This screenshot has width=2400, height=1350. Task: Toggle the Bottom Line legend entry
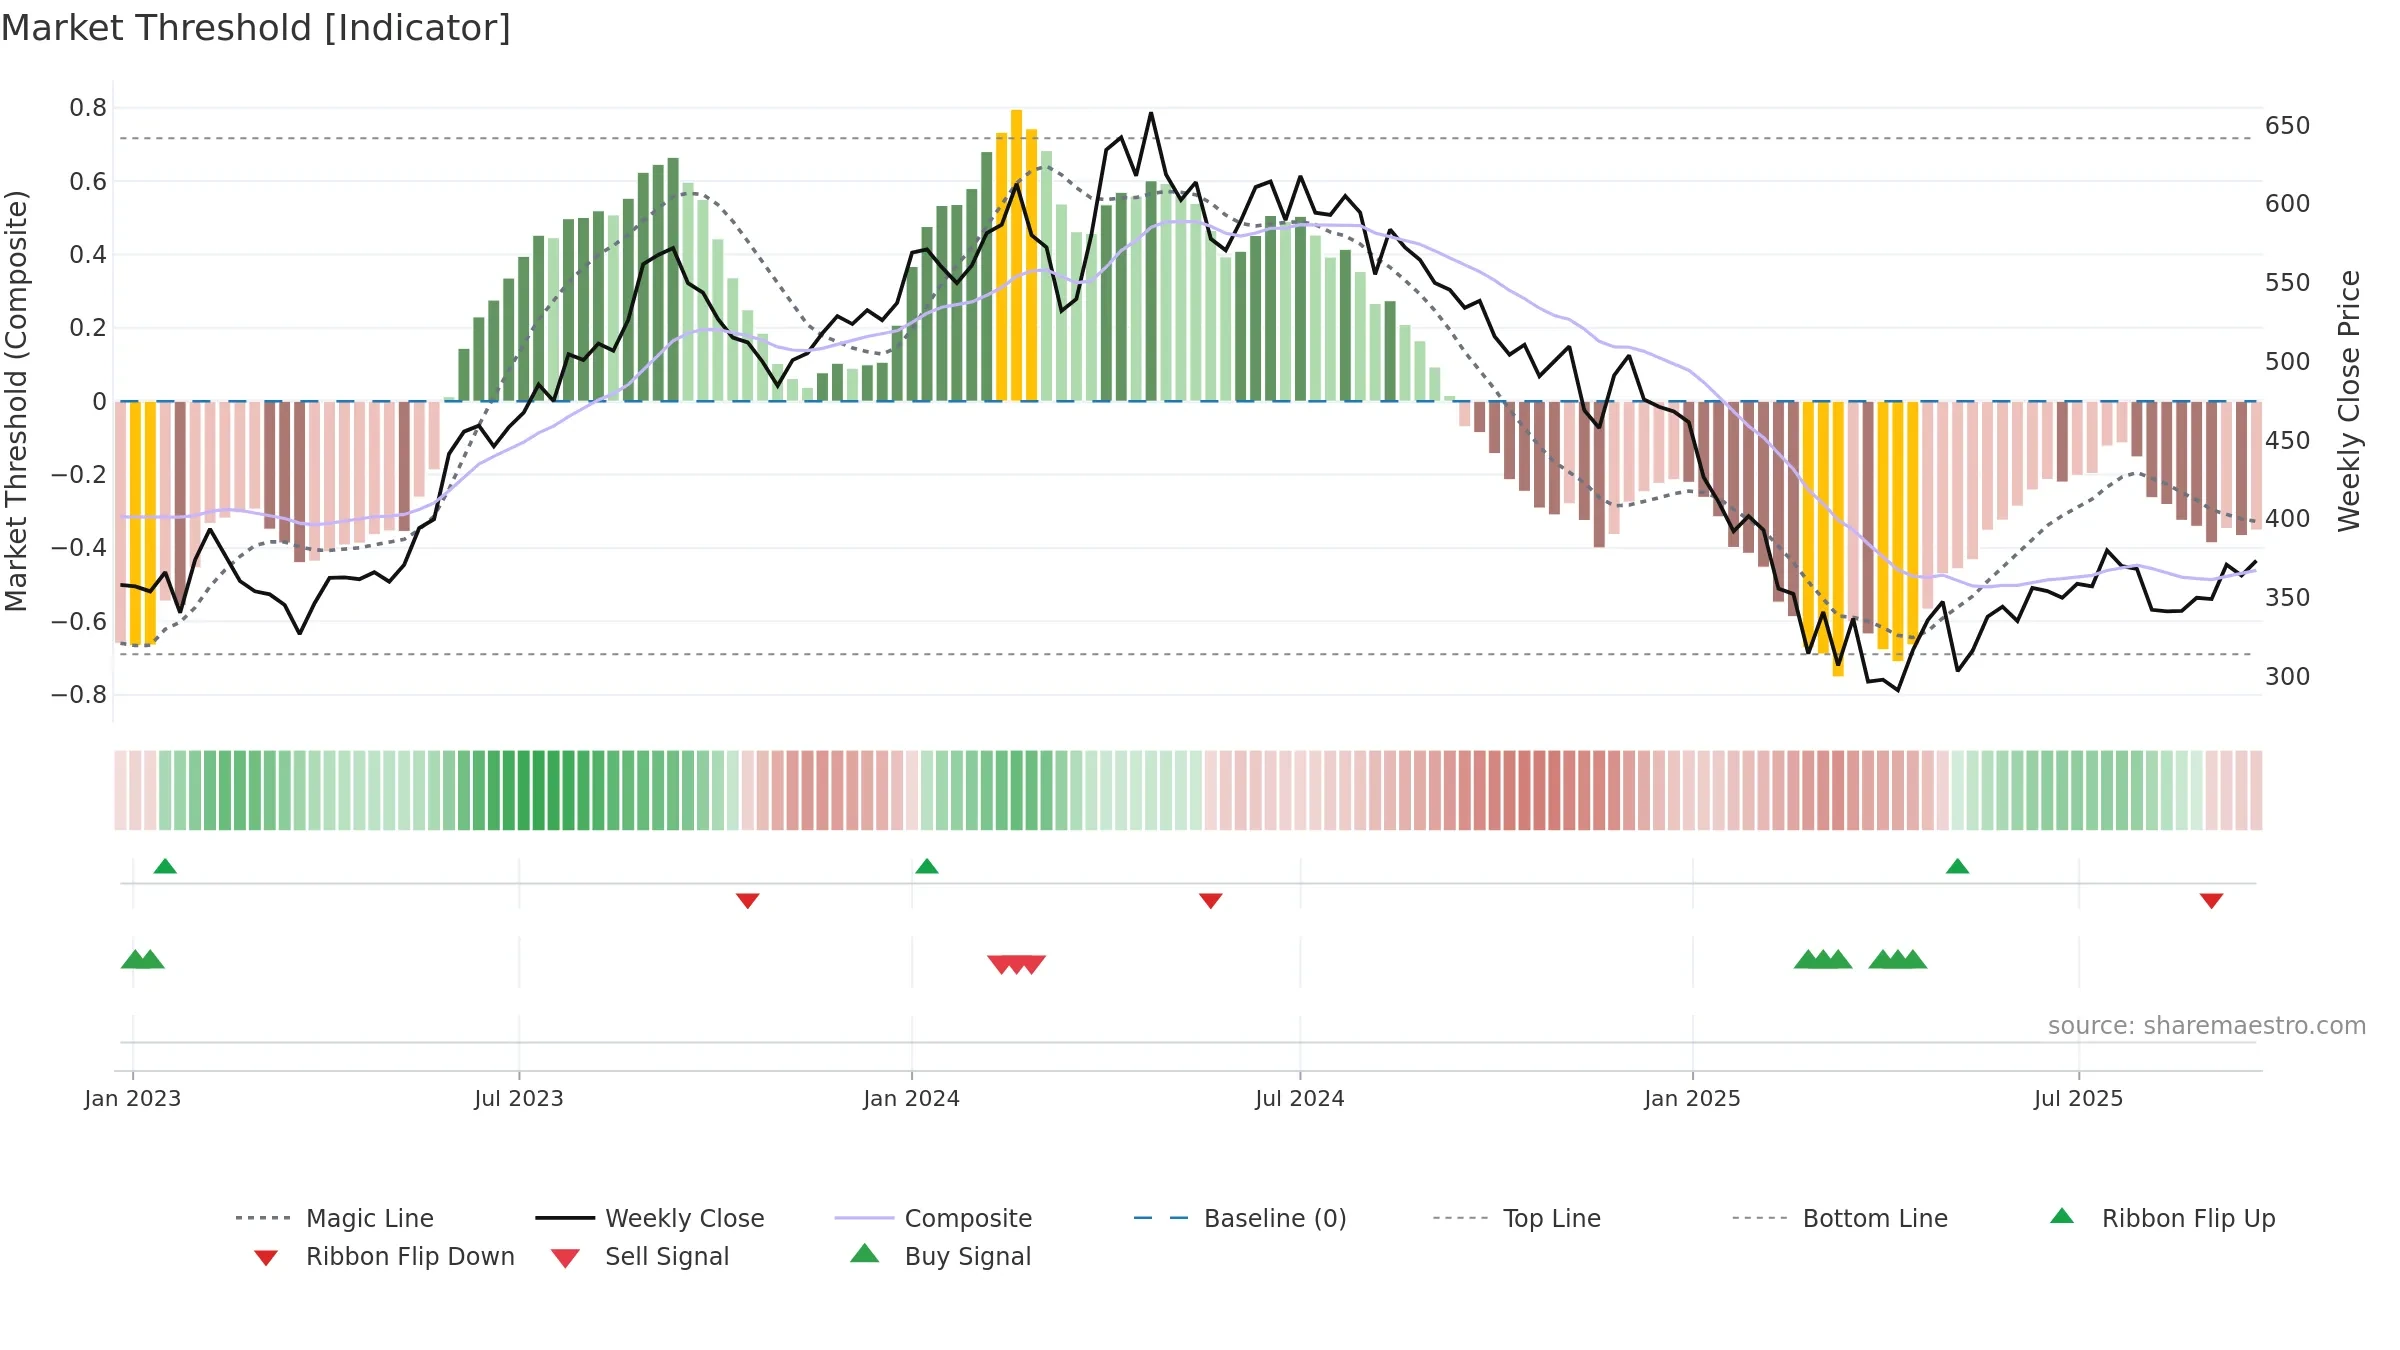[1840, 1218]
